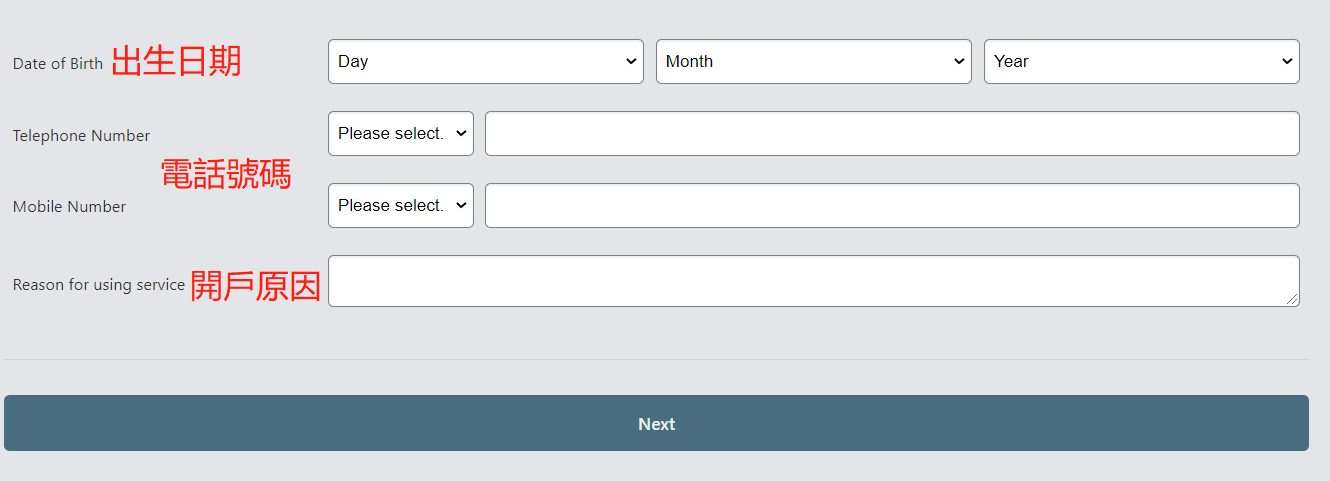Focus the Mobile Number text field
This screenshot has height=481, width=1330.
[x=892, y=206]
